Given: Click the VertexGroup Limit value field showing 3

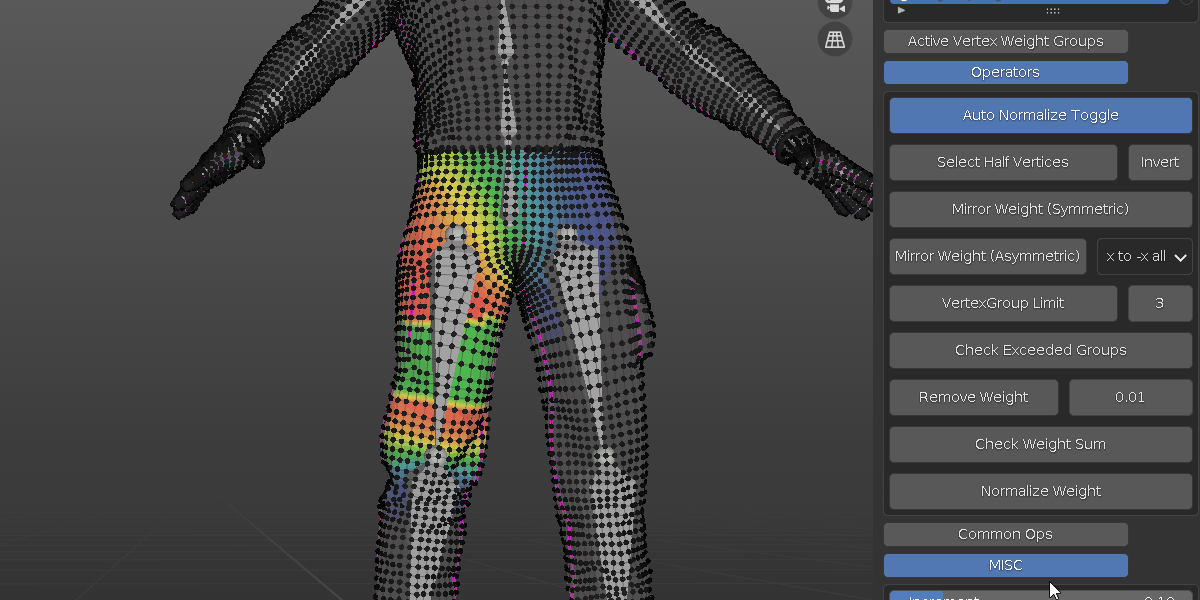Looking at the screenshot, I should pos(1160,303).
